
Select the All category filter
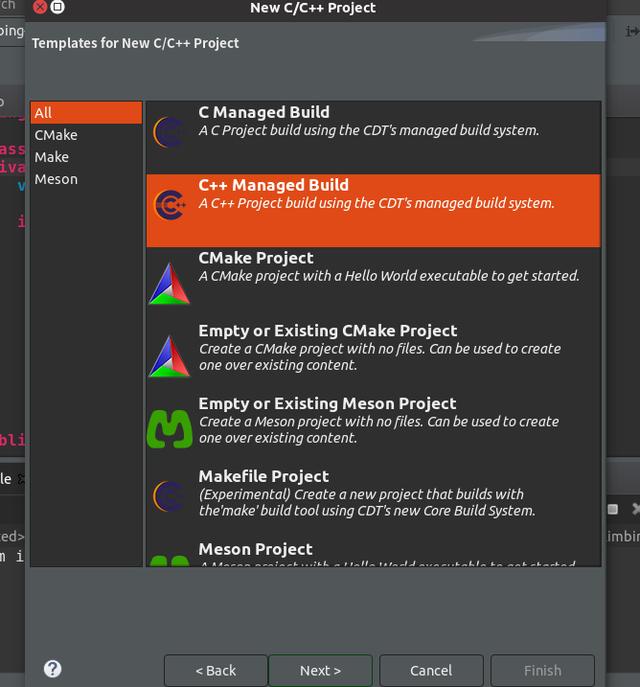[x=86, y=112]
